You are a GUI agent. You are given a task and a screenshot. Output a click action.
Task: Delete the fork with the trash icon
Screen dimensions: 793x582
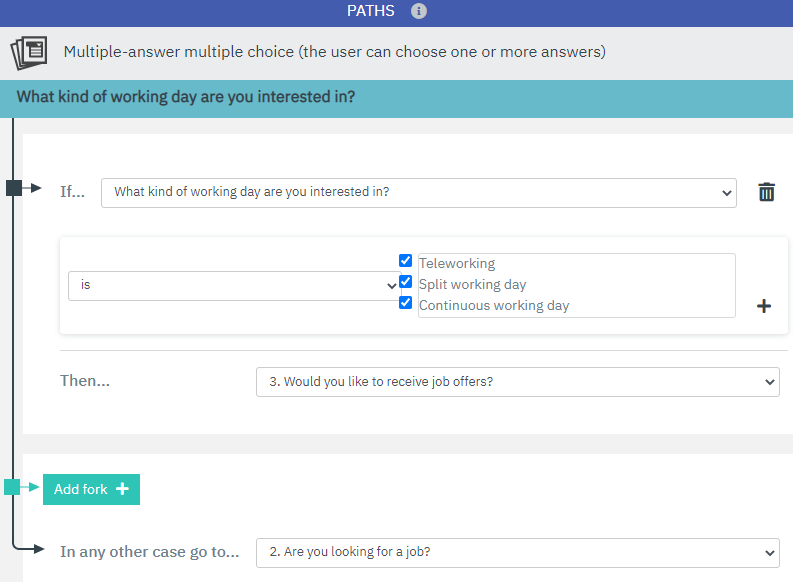(x=766, y=192)
